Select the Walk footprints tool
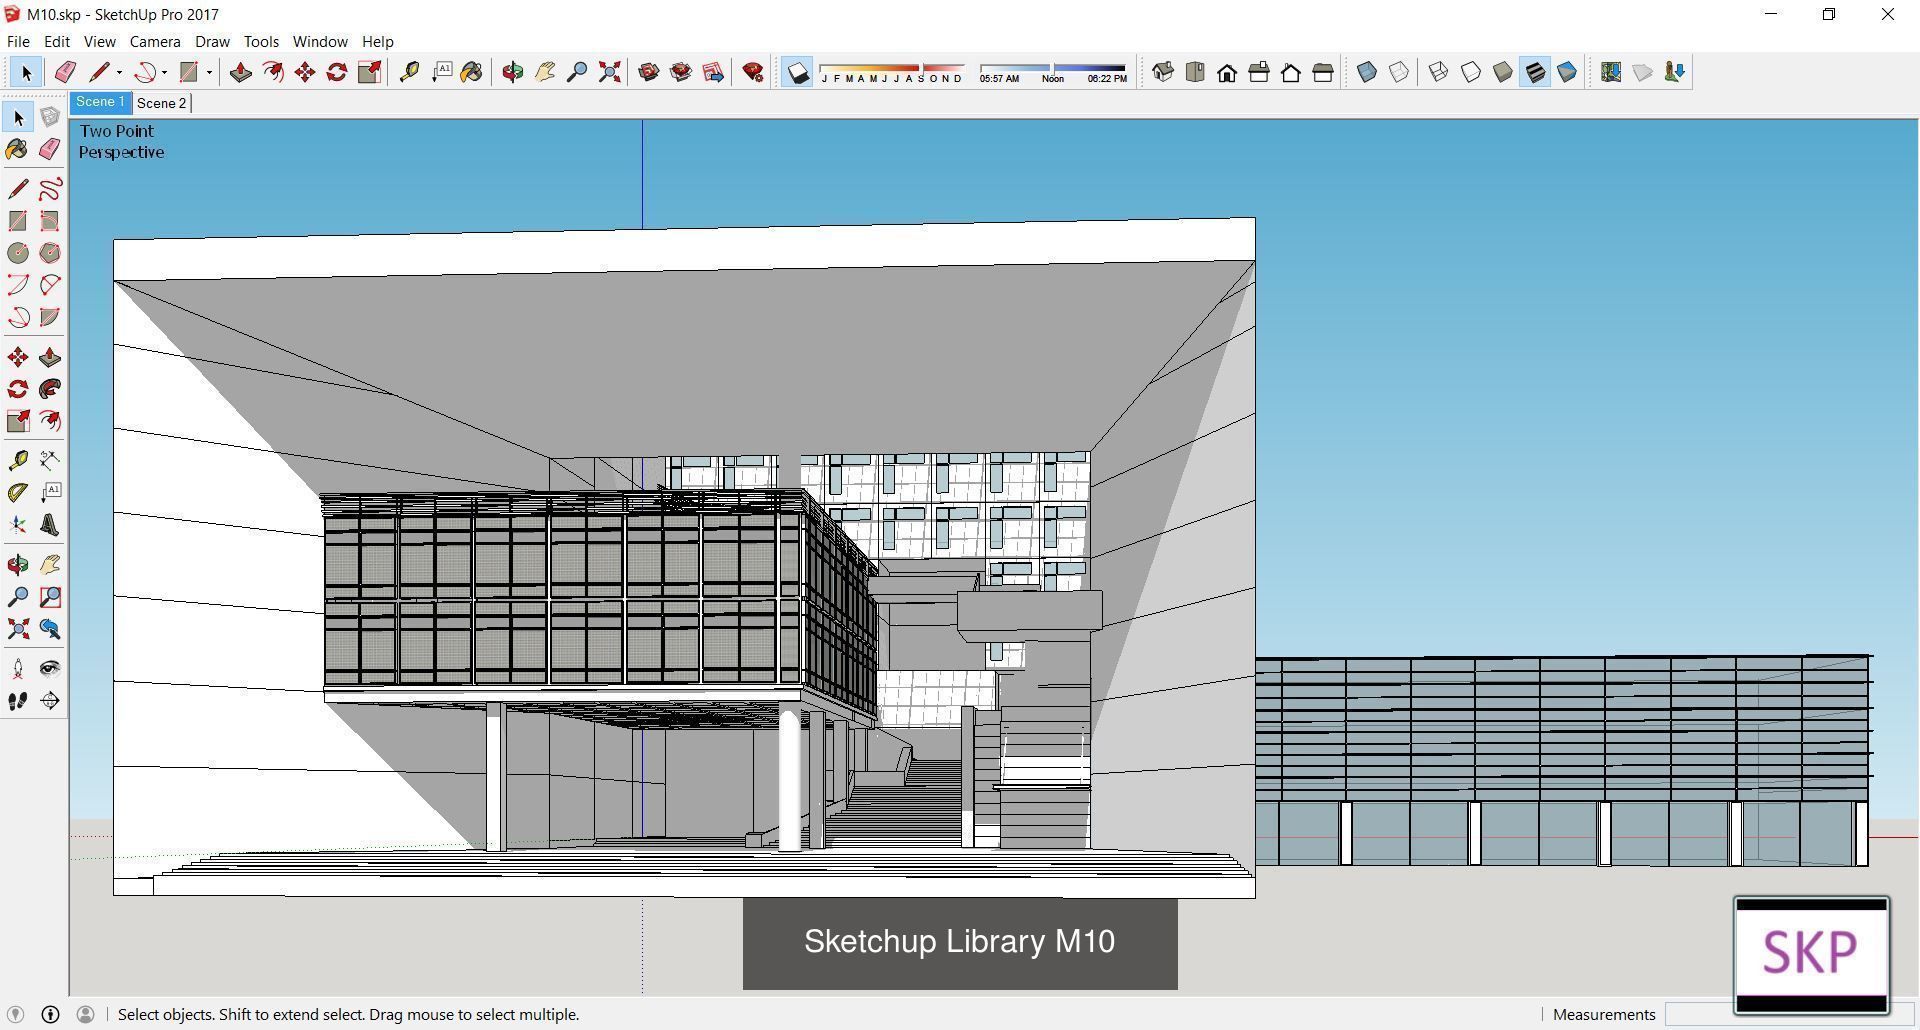This screenshot has width=1920, height=1030. click(18, 701)
